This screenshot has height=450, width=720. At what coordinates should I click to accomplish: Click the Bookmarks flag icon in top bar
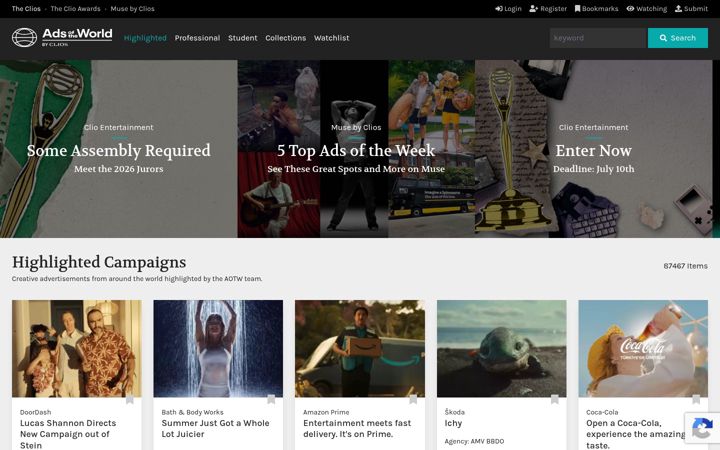(x=577, y=9)
